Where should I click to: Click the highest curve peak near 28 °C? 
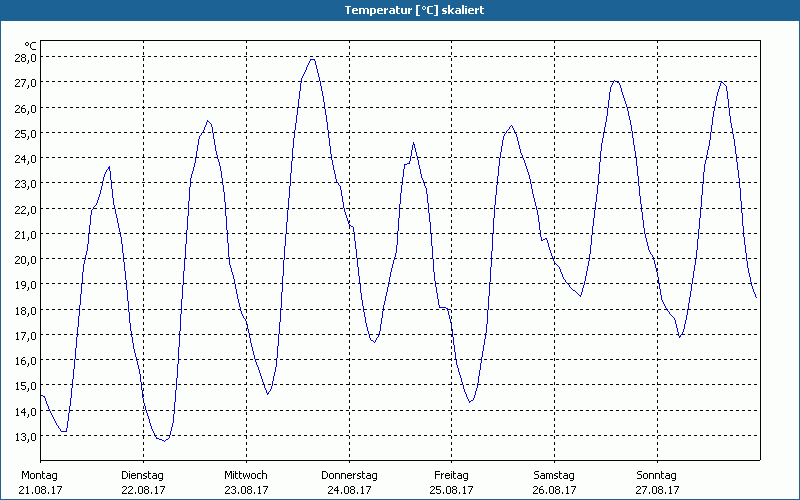click(x=313, y=59)
